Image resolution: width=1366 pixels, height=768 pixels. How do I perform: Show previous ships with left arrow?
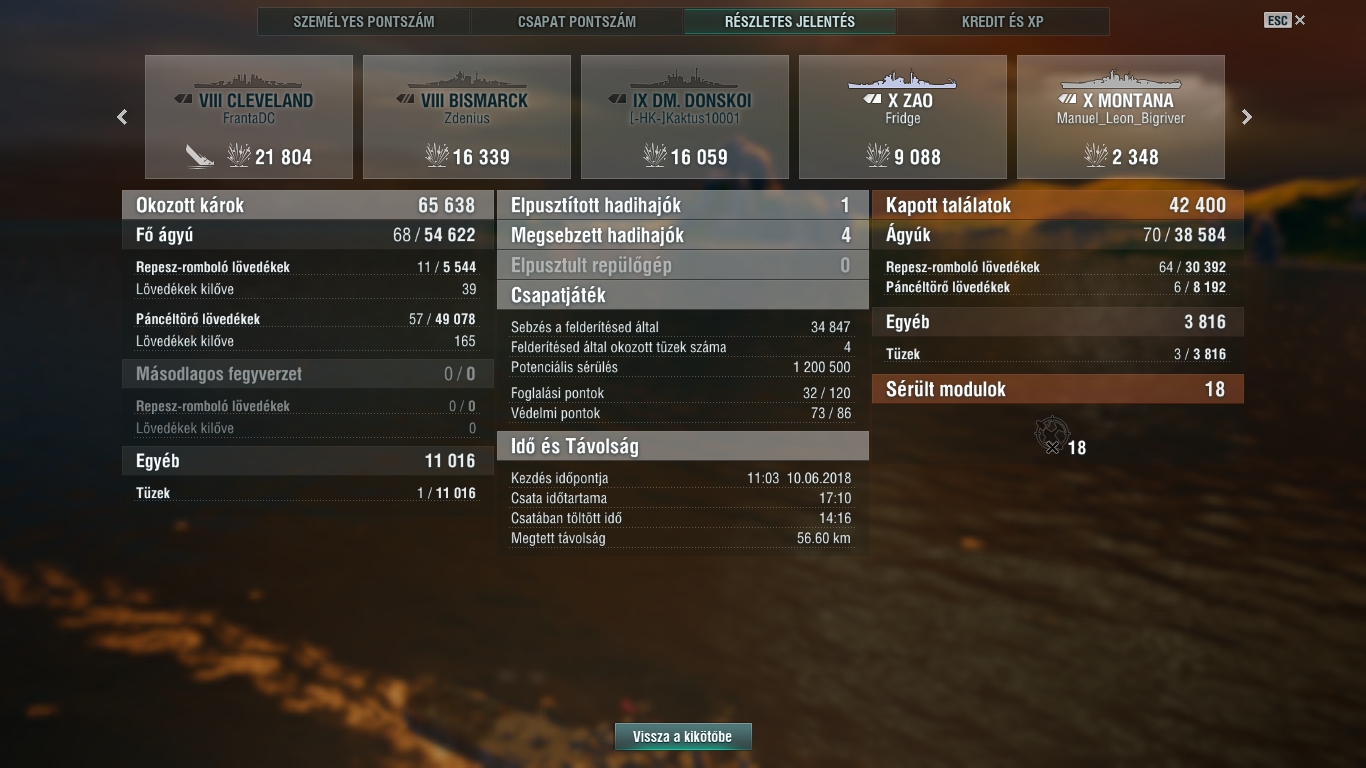122,117
